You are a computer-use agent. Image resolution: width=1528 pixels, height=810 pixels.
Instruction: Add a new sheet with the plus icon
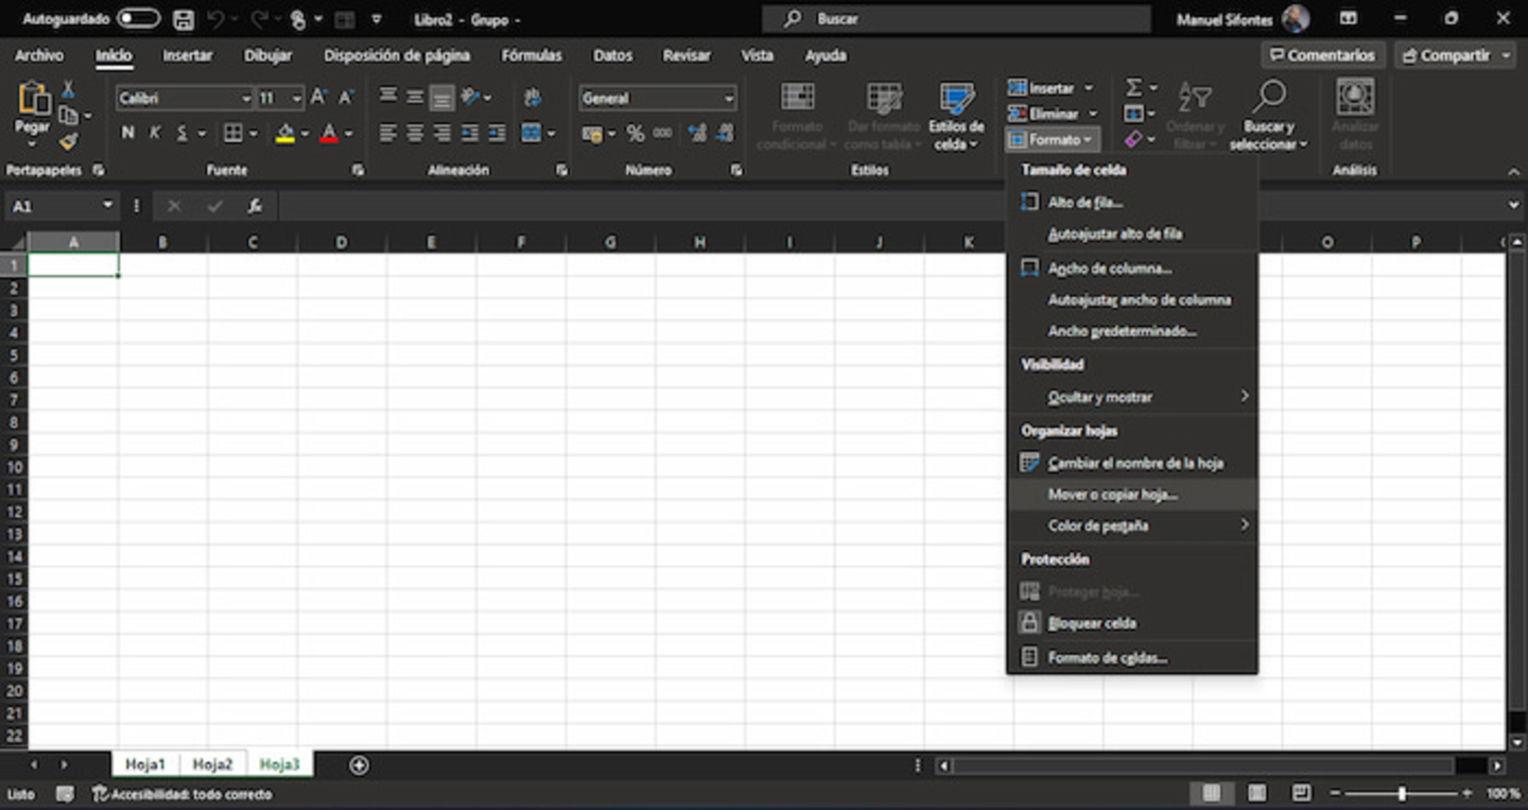(x=358, y=764)
